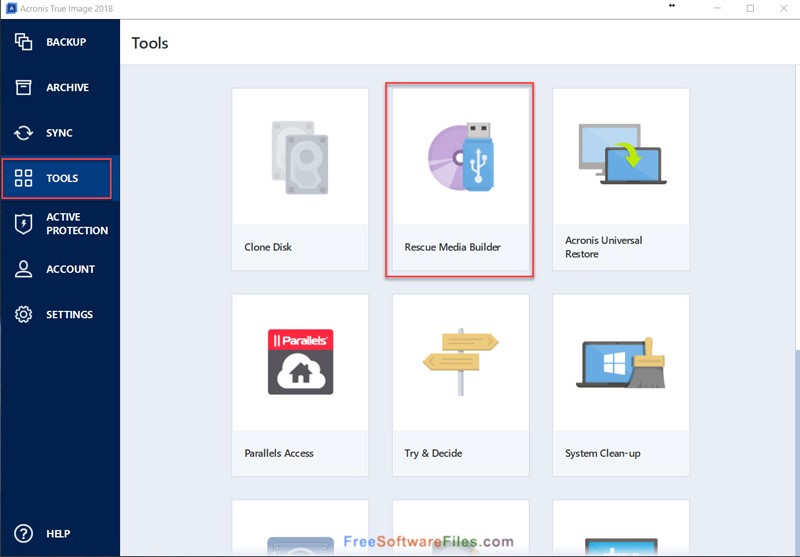Maximize the Acronis True Image window
This screenshot has width=800, height=557.
[750, 8]
